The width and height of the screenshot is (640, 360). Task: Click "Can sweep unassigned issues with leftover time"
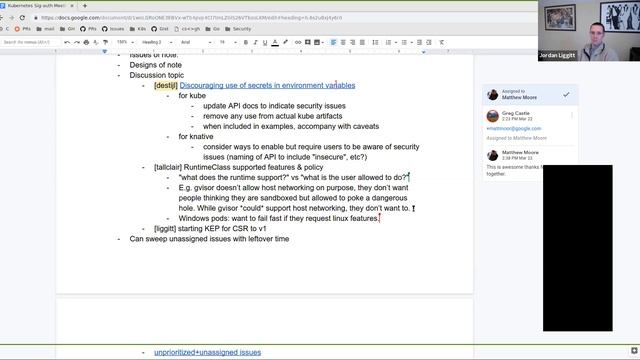coord(209,239)
